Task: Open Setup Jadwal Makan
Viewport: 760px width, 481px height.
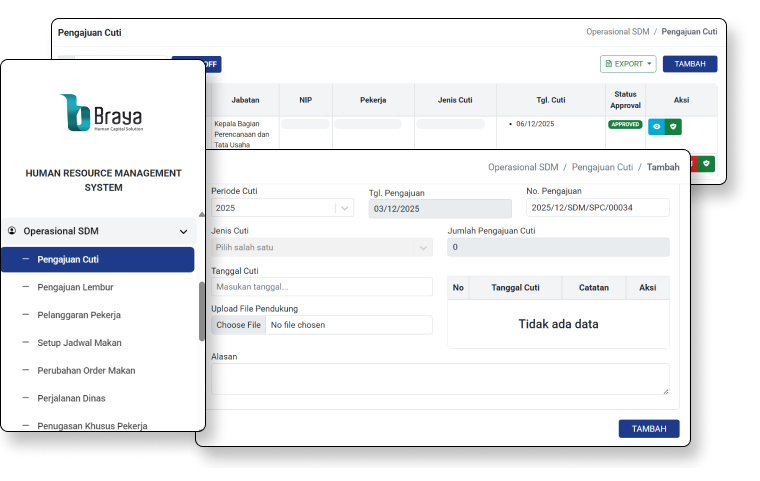Action: (x=79, y=343)
